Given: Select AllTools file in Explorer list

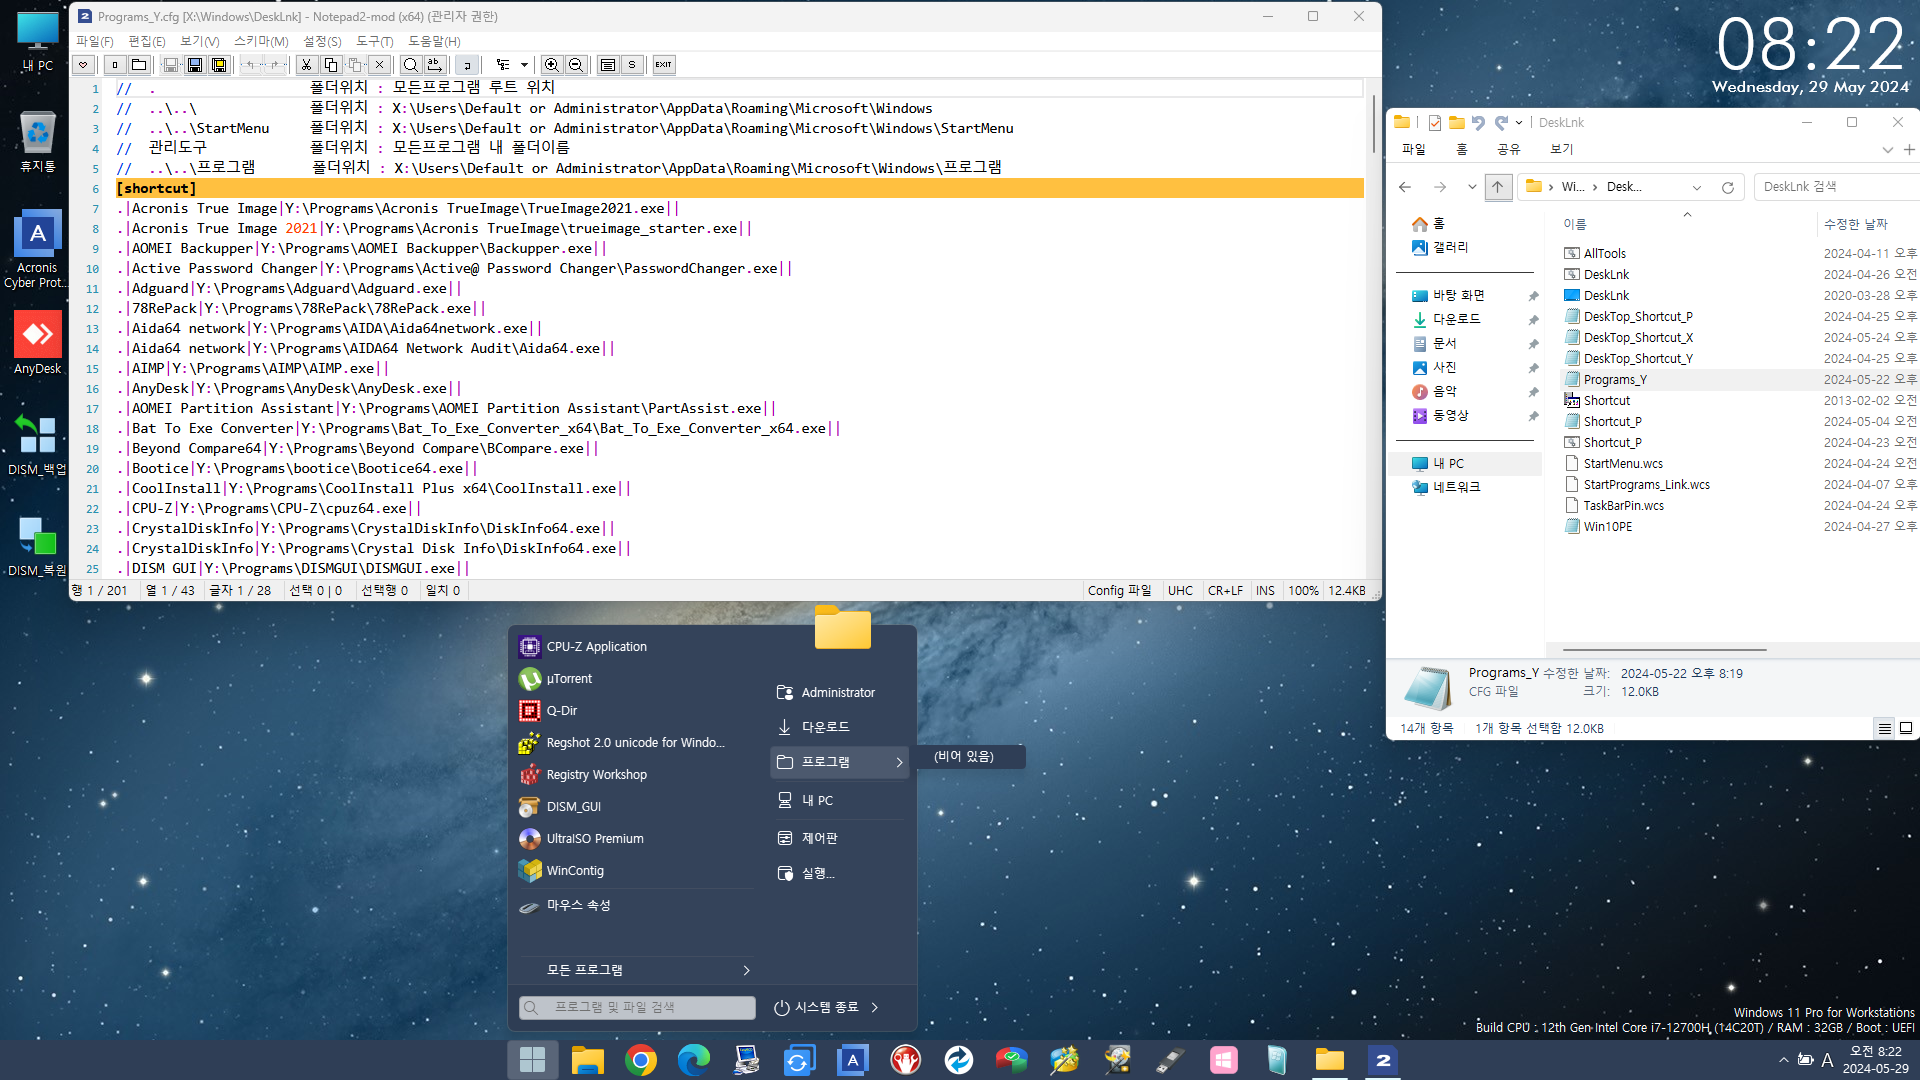Looking at the screenshot, I should 1604,254.
